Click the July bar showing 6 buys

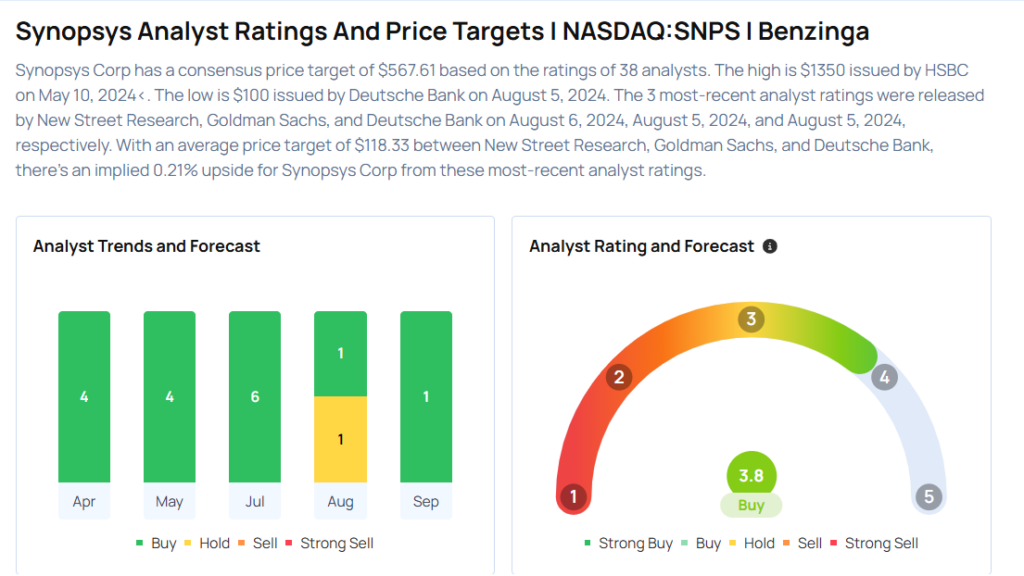pyautogui.click(x=255, y=396)
